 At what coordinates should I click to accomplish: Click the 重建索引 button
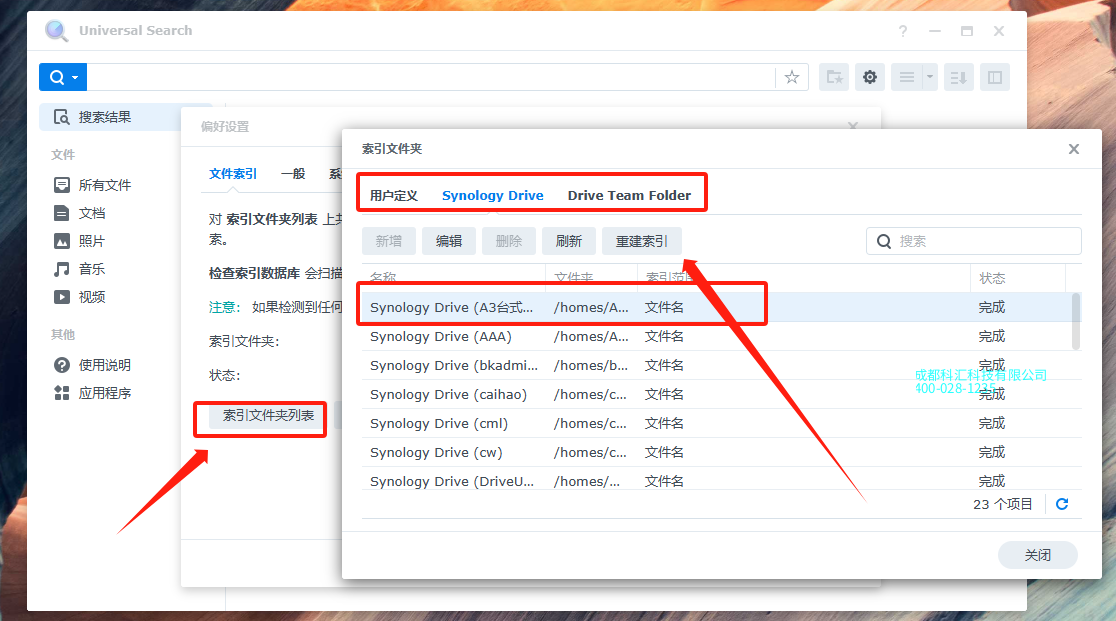(x=641, y=241)
